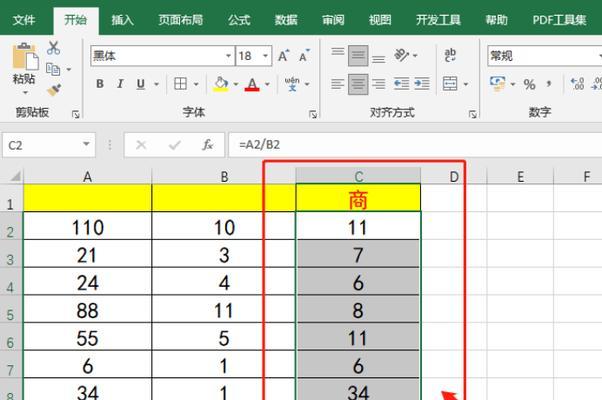Screen dimensions: 602x400
Task: Increase indent in alignment group
Action: click(x=422, y=84)
